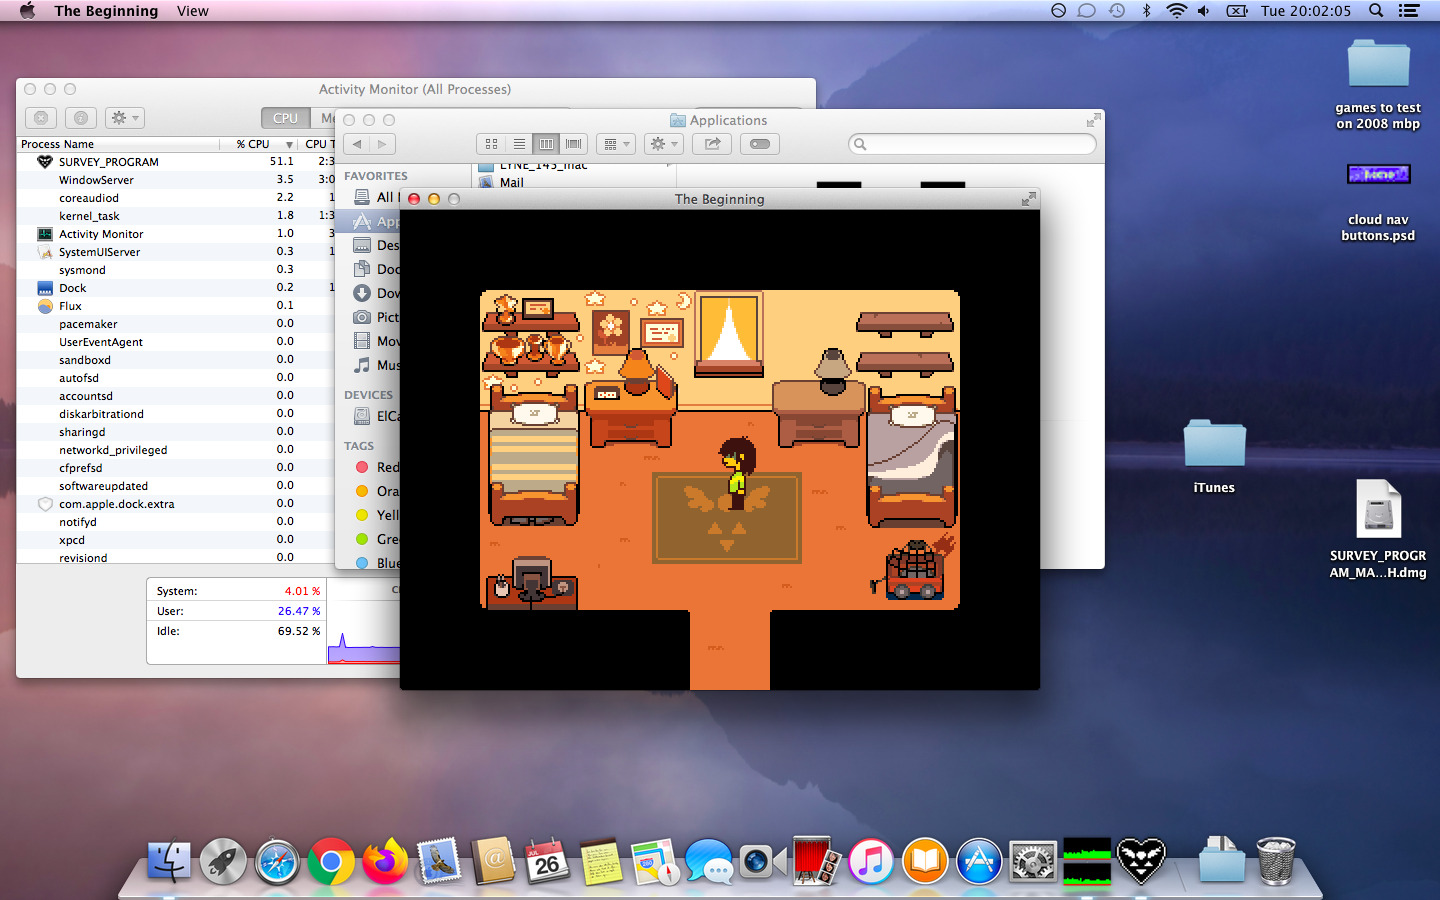Open the Finder Share button
Screen dimensions: 1440x900
(x=712, y=144)
